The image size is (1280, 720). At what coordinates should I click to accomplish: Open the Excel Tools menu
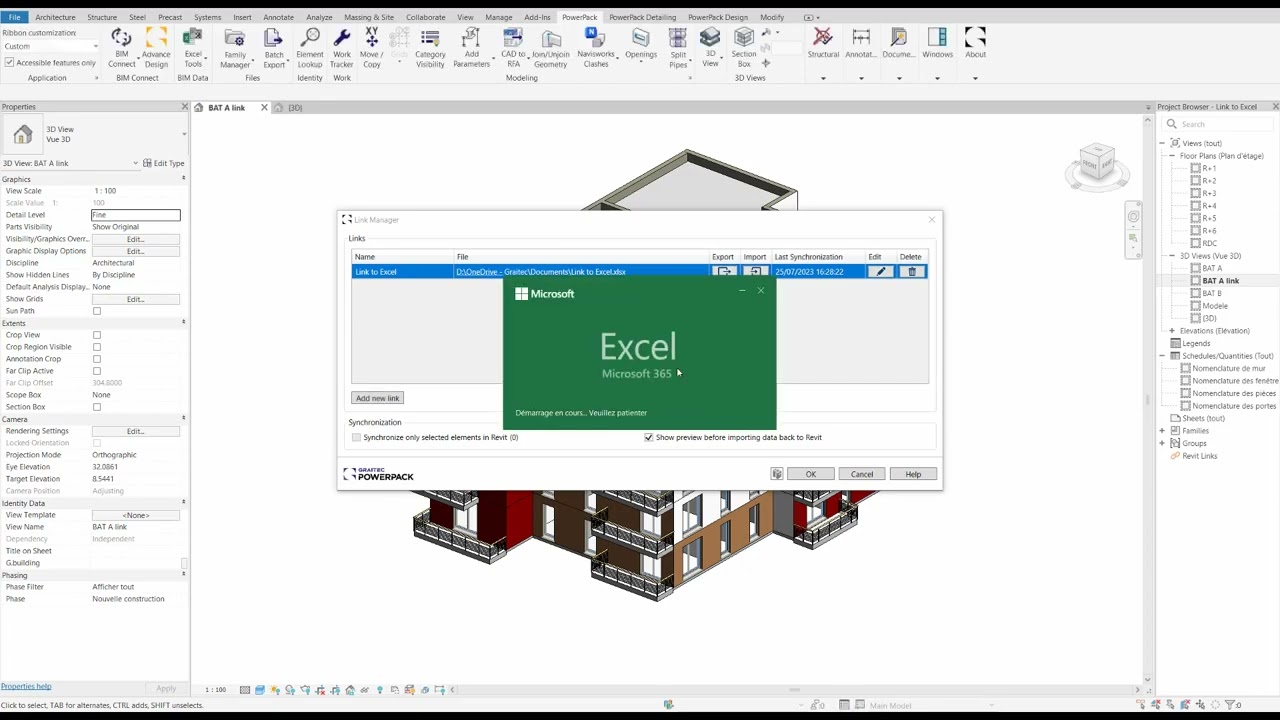pyautogui.click(x=193, y=47)
